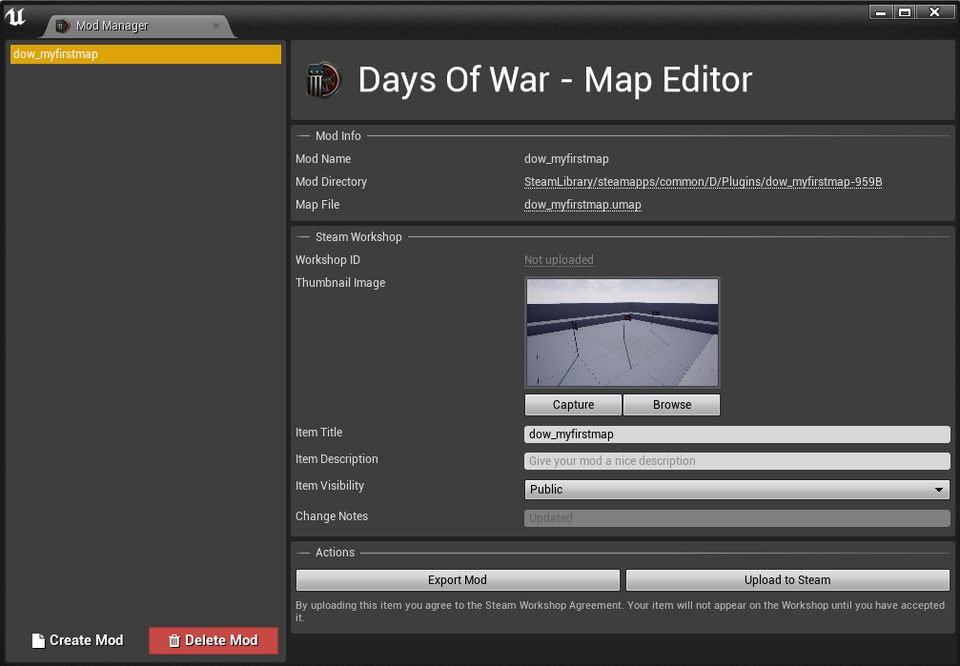The height and width of the screenshot is (666, 960).
Task: Click the Steam Workshop section header
Action: click(x=358, y=237)
